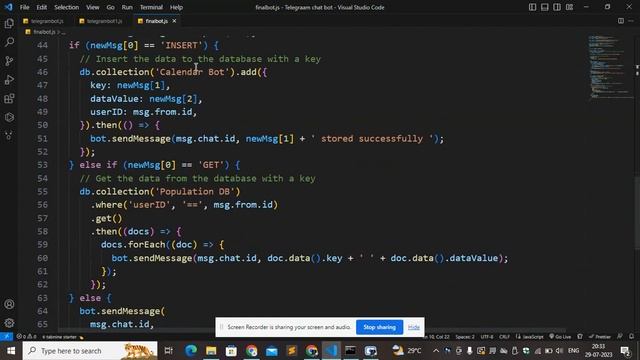640x360 pixels.
Task: Click the tabnine starter status item
Action: click(x=62, y=337)
